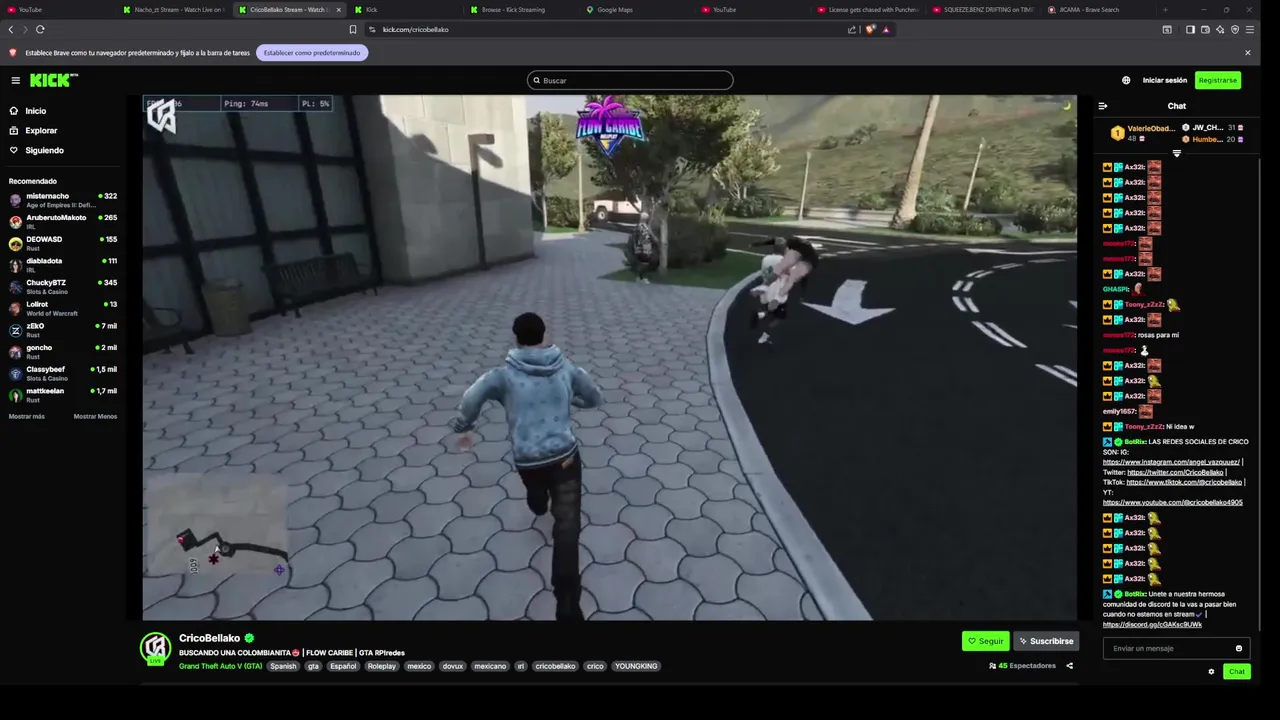Open chat settings gear icon
The width and height of the screenshot is (1280, 720).
coord(1211,672)
